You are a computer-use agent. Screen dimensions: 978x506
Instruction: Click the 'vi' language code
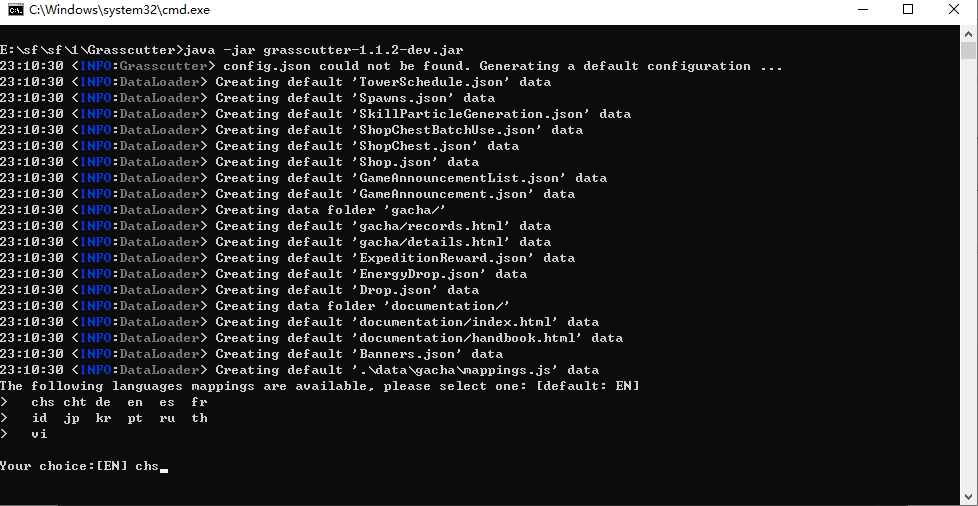(x=39, y=434)
